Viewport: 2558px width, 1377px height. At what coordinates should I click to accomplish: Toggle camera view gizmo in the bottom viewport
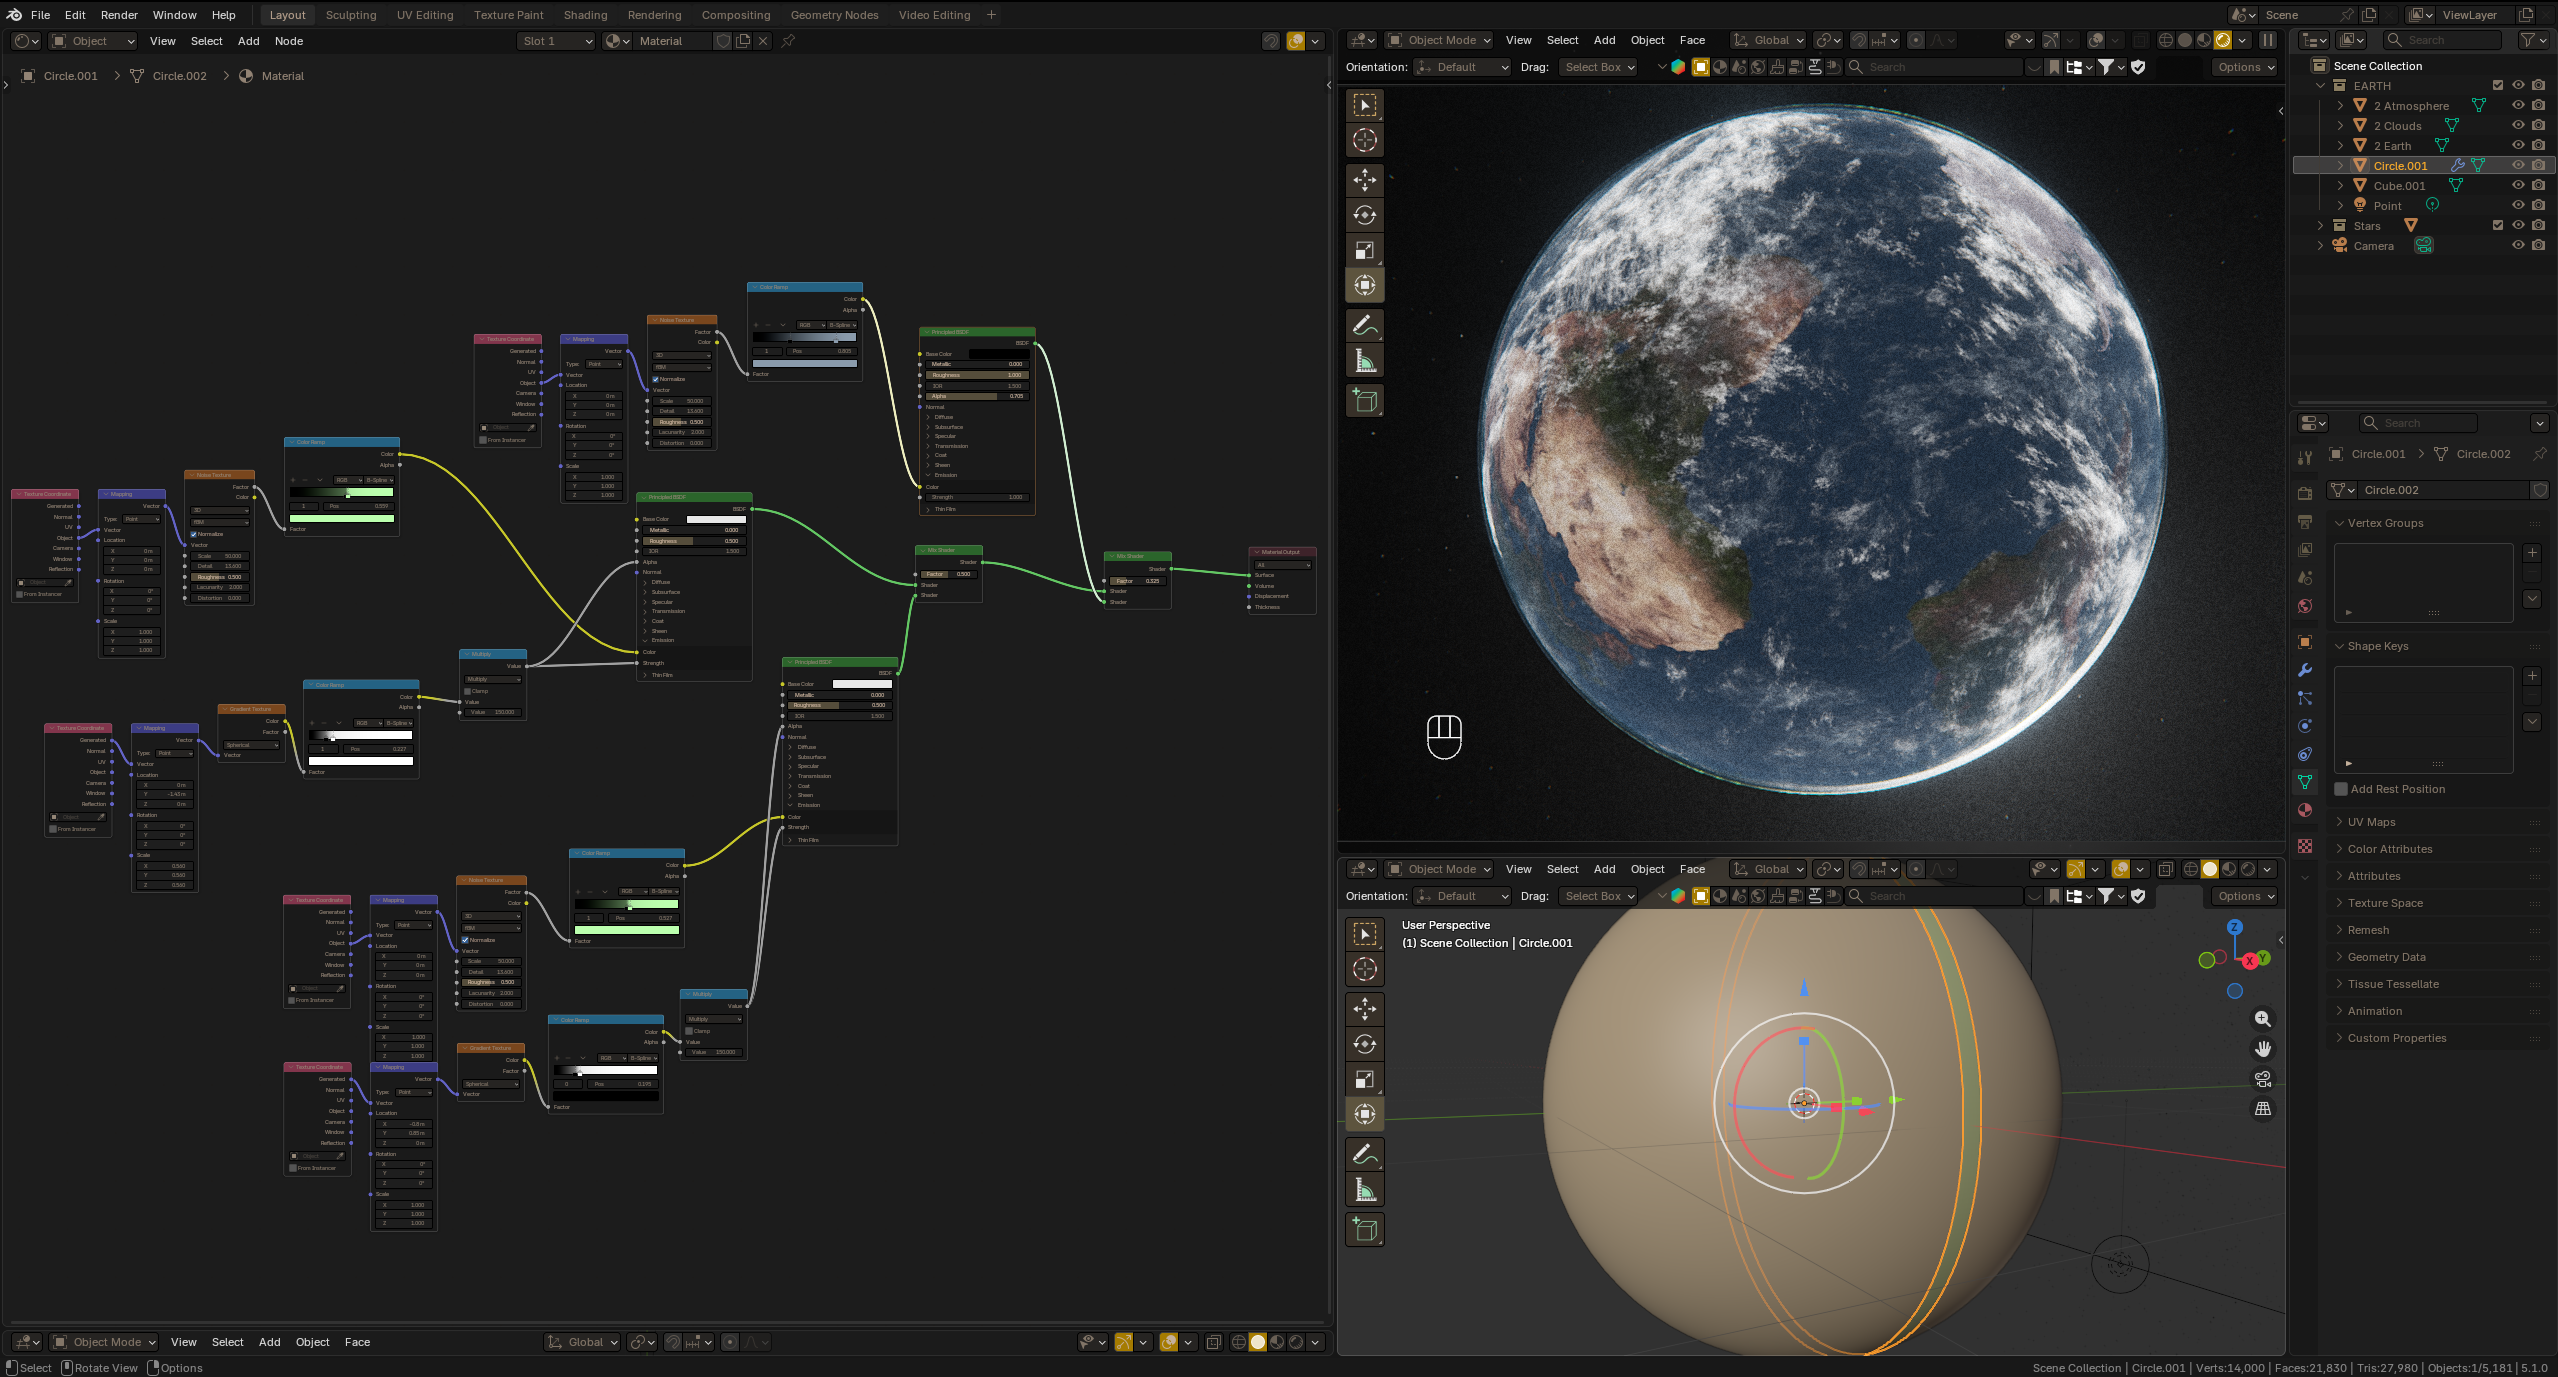coord(2262,1079)
